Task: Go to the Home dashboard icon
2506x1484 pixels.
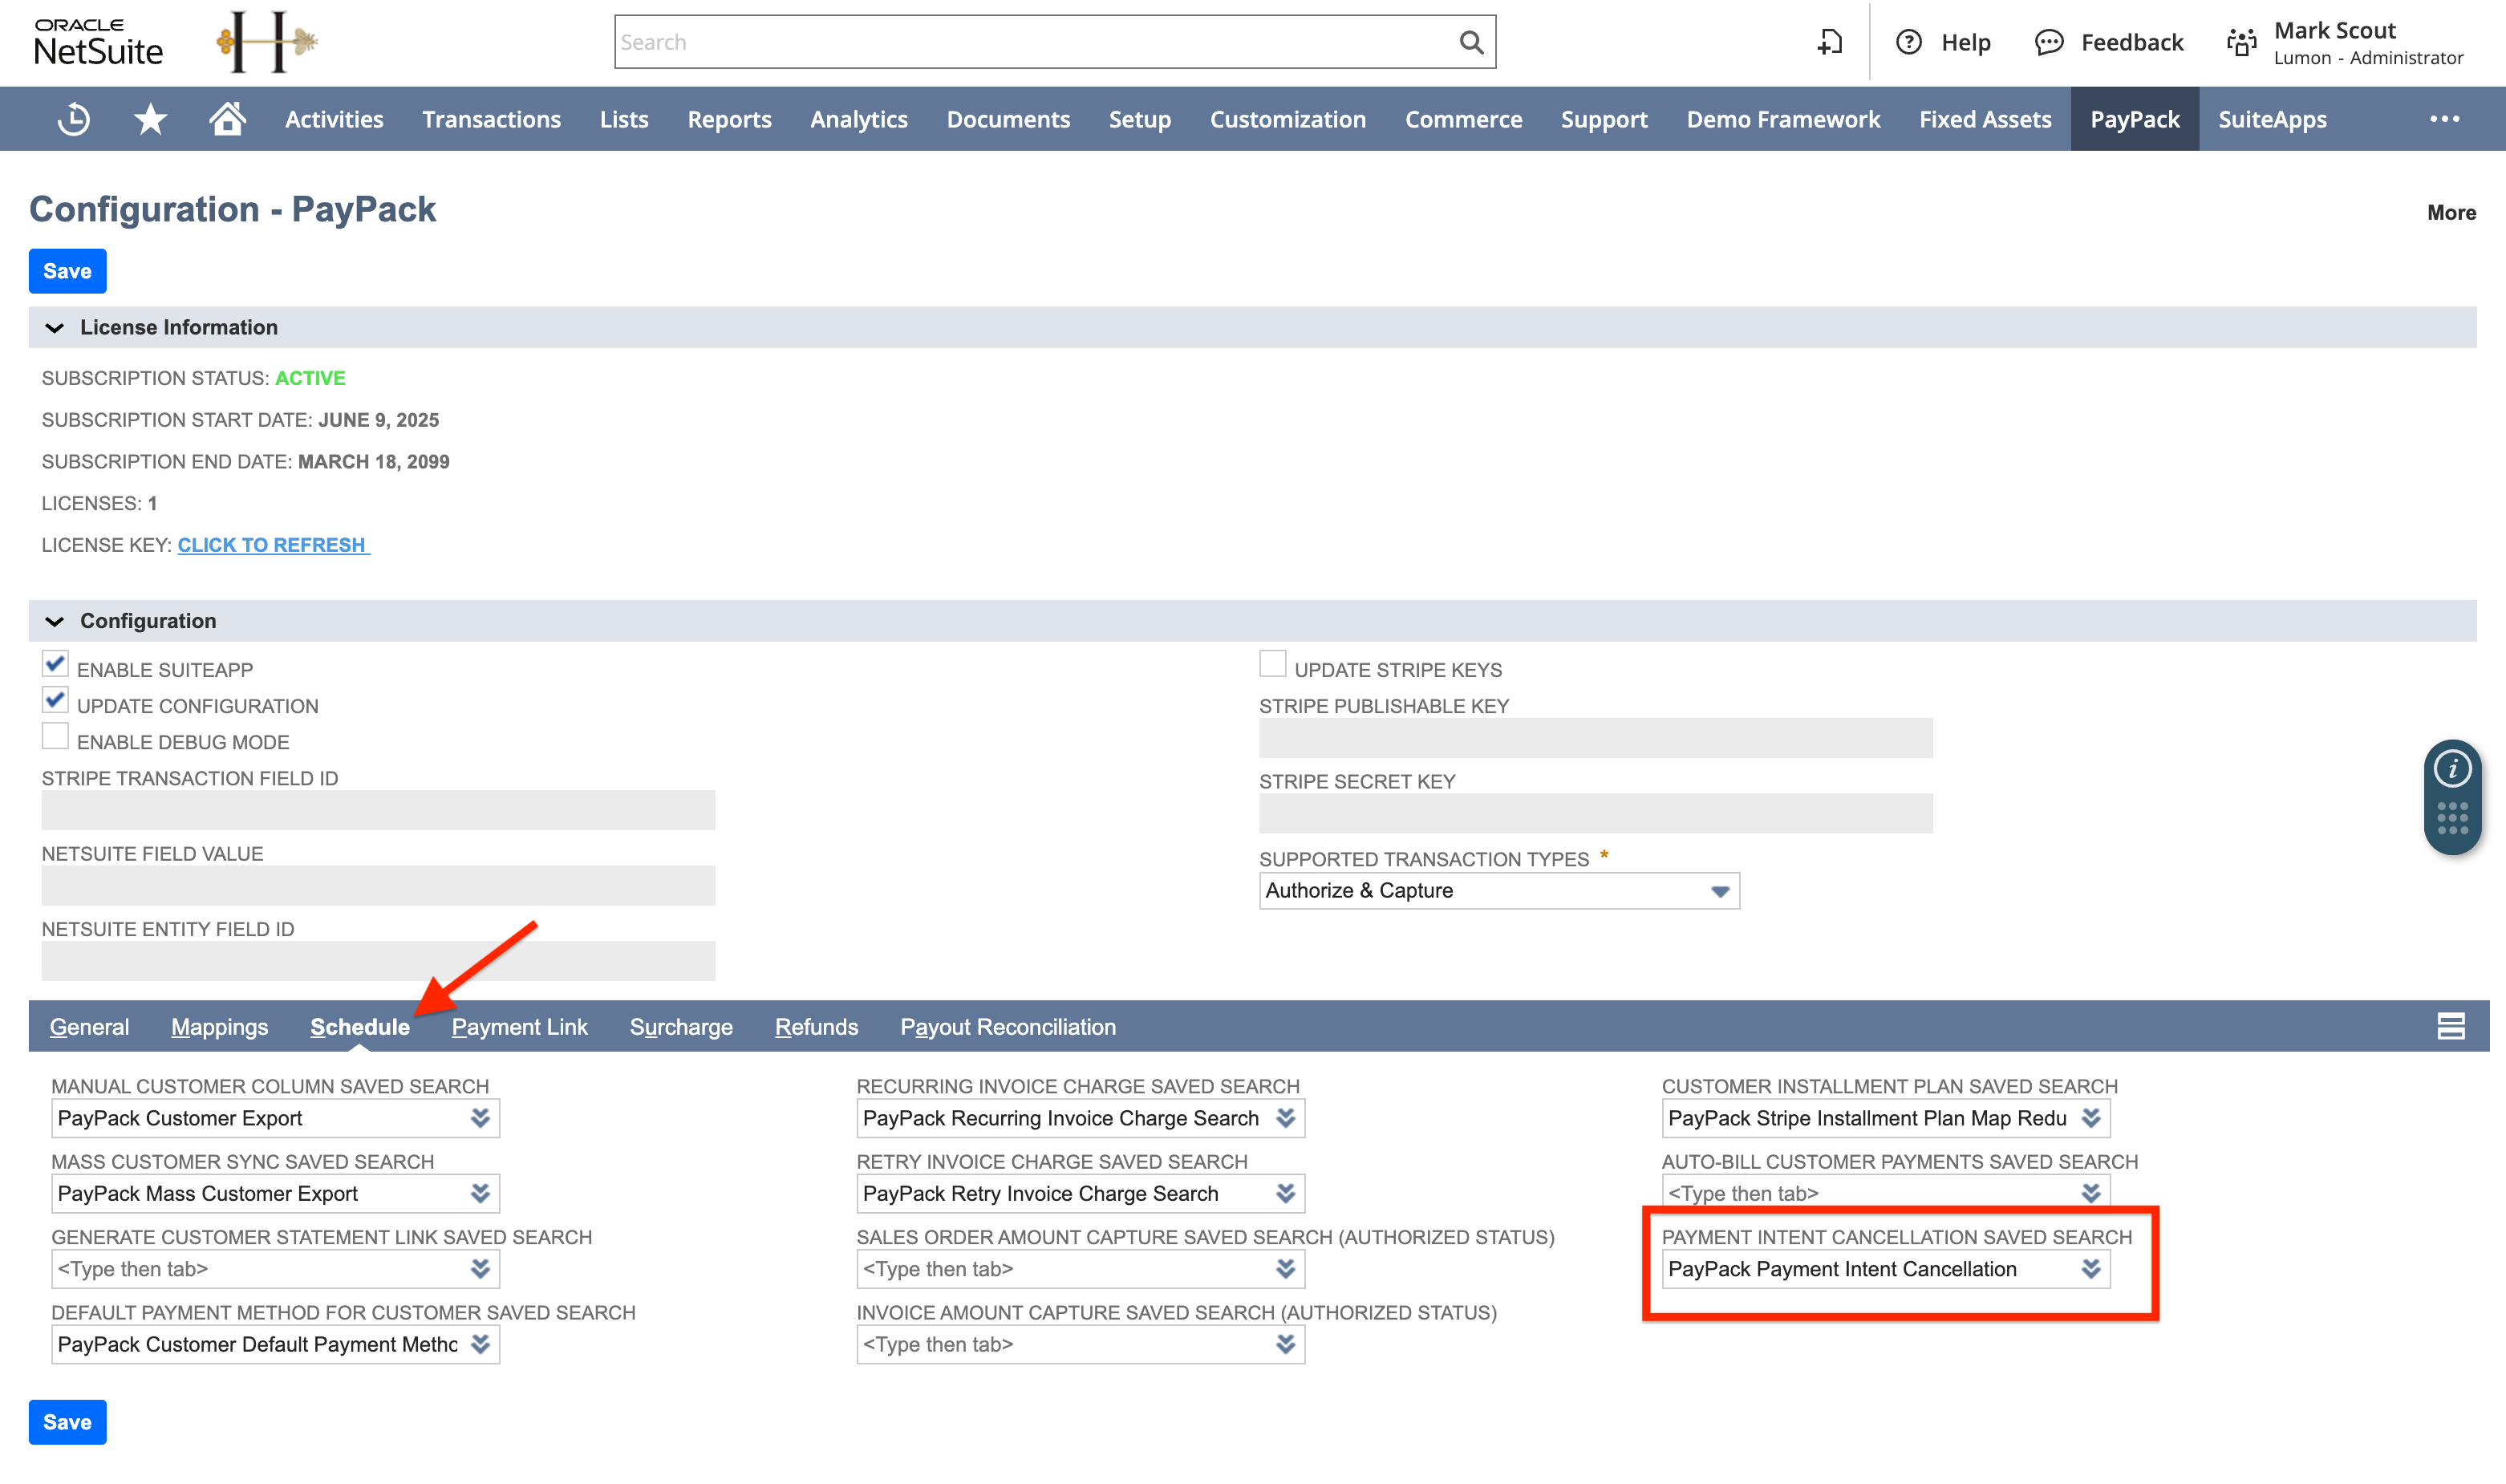Action: click(226, 118)
